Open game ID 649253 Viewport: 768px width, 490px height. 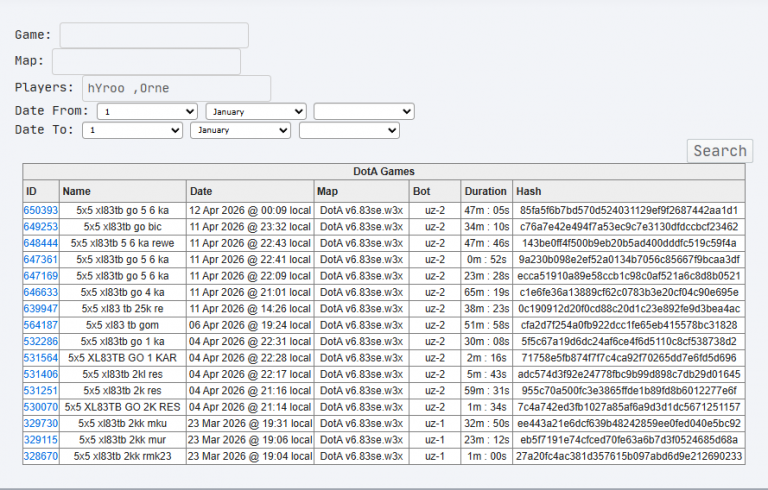pyautogui.click(x=41, y=227)
